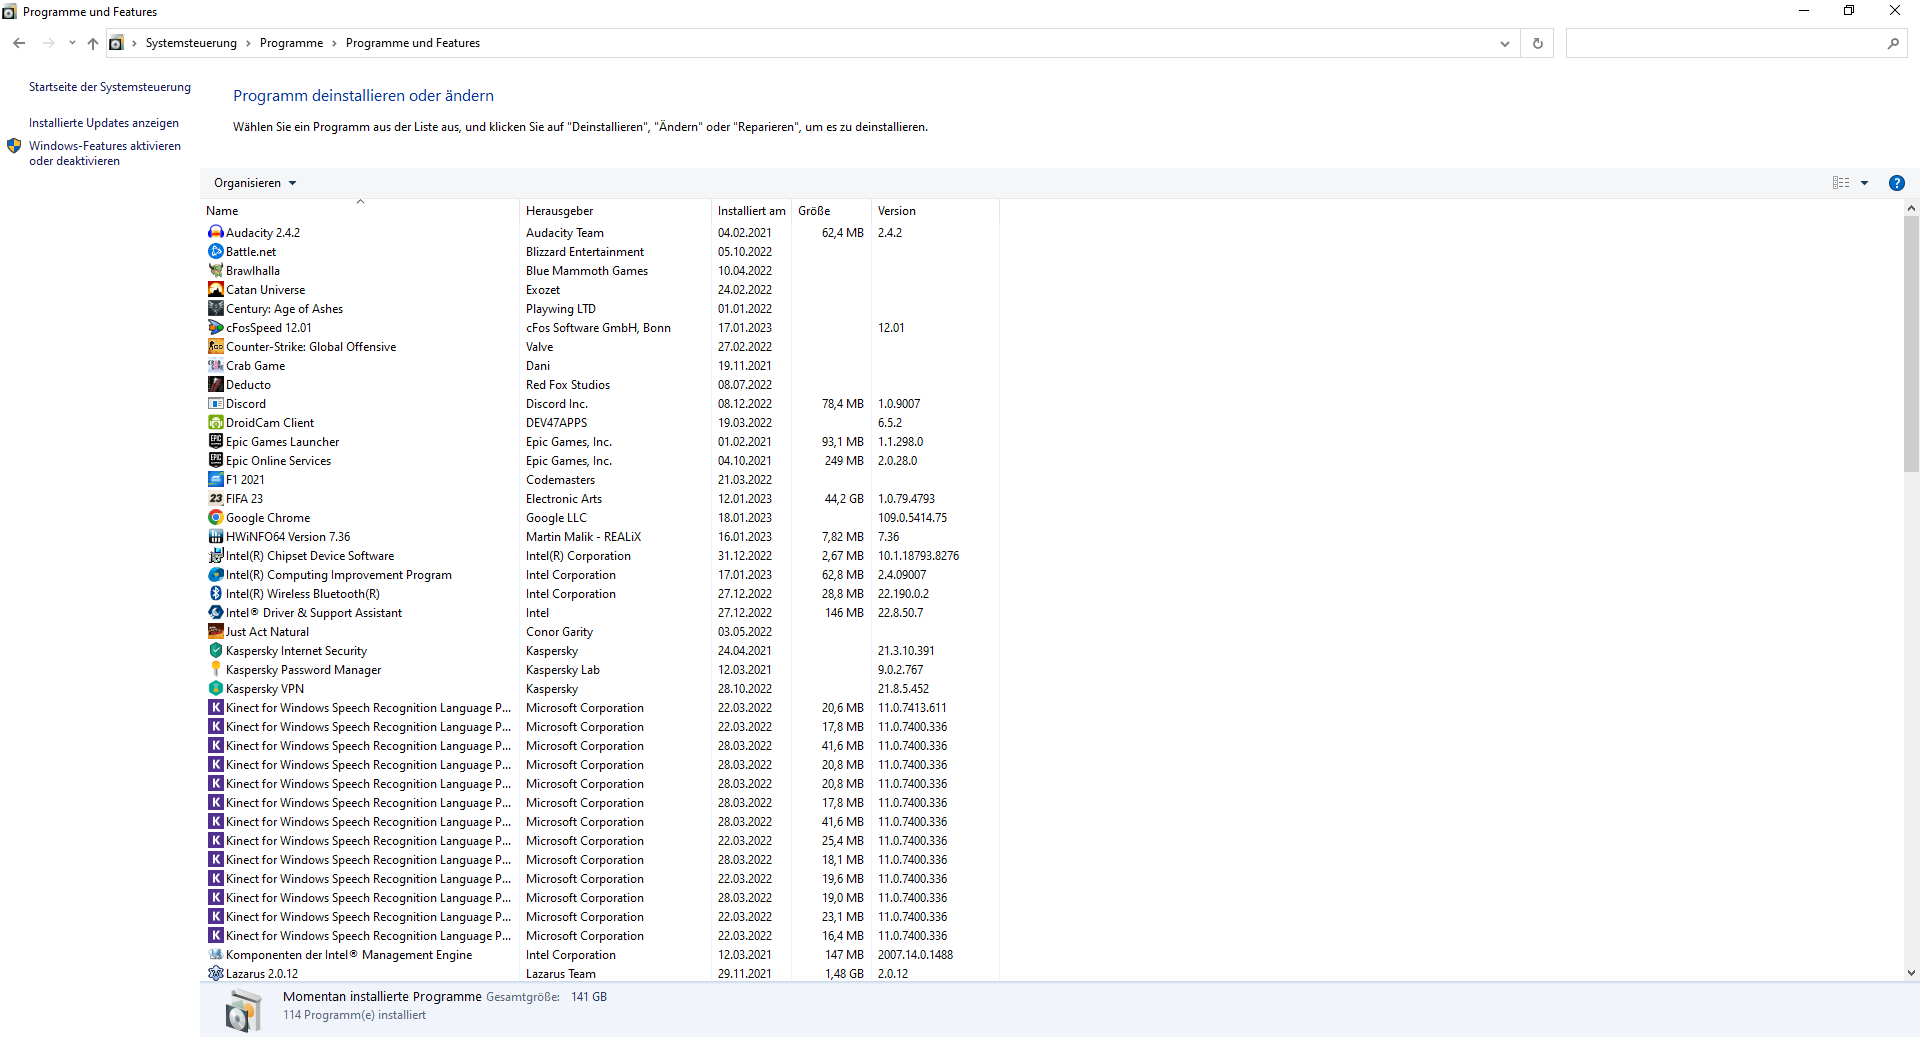Click the Catan Universe program icon
1920x1037 pixels.
(x=215, y=290)
